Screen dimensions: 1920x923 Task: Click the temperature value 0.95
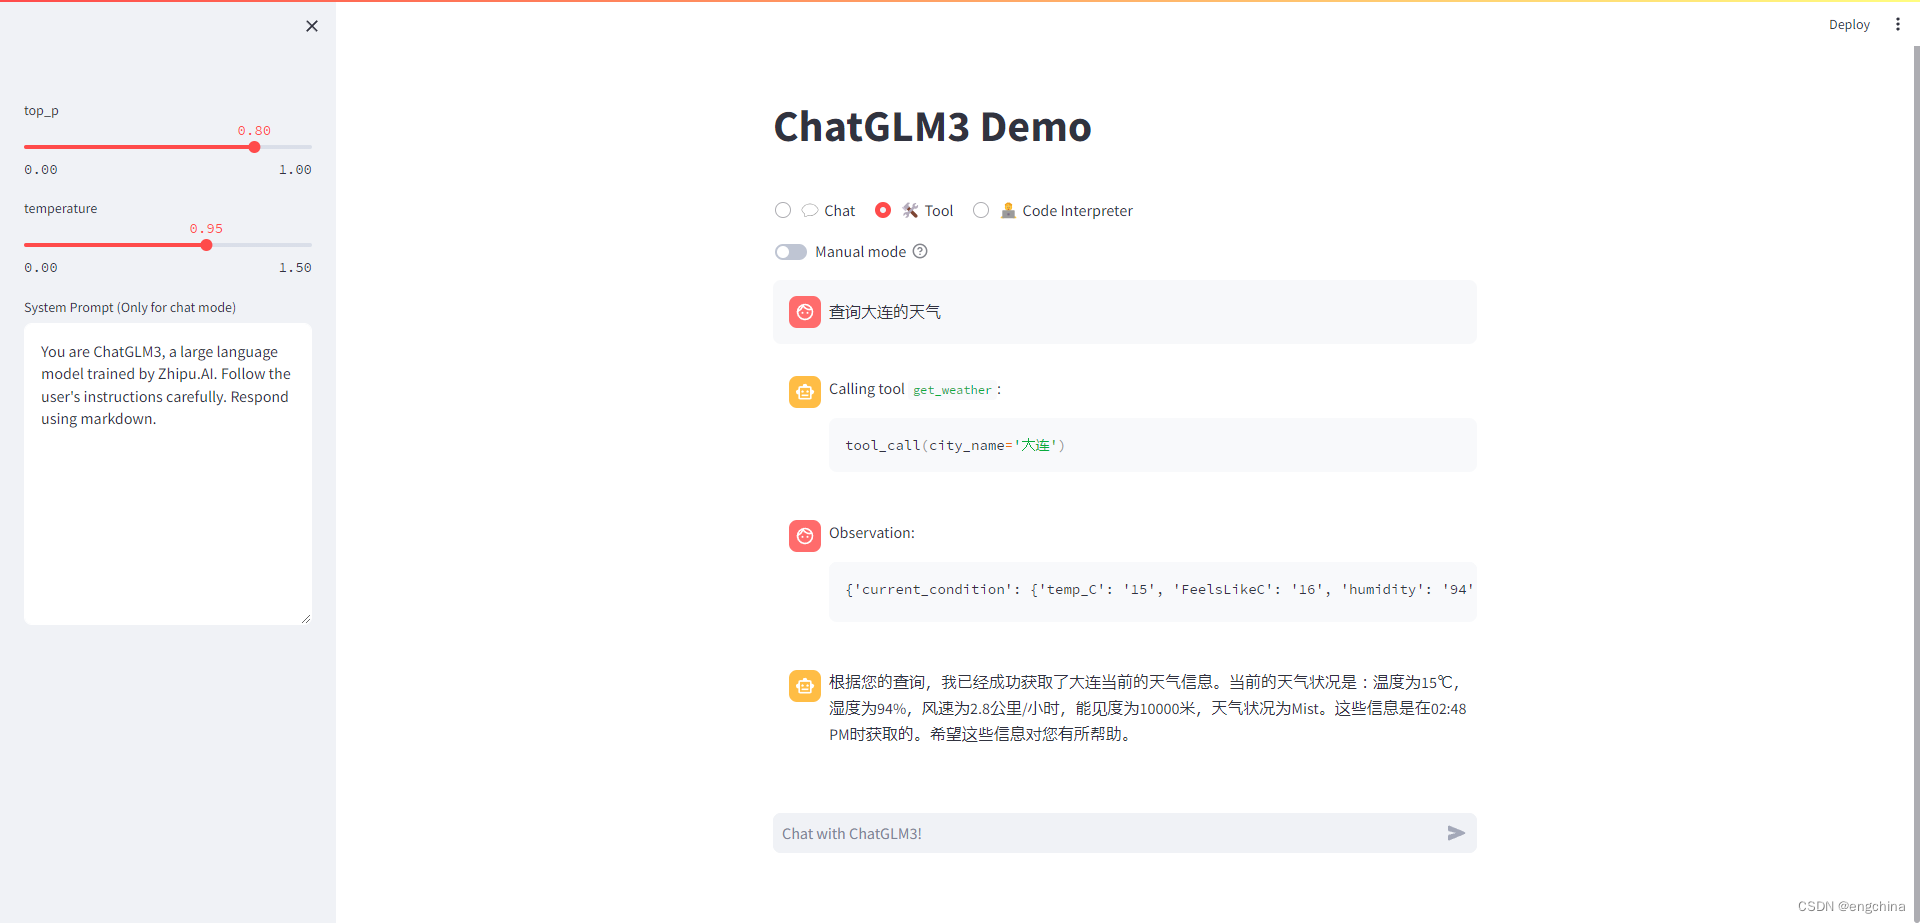coord(206,229)
